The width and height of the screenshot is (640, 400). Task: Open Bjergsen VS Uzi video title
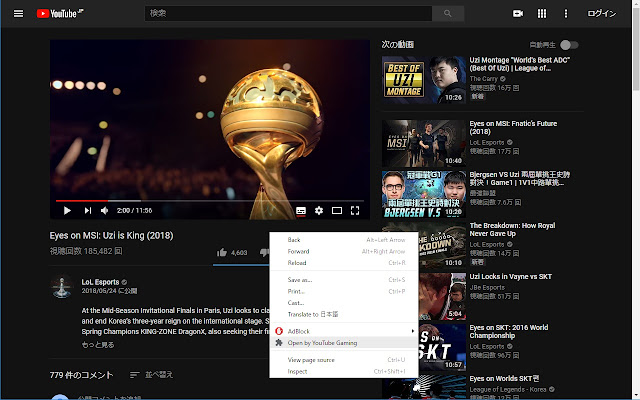520,178
